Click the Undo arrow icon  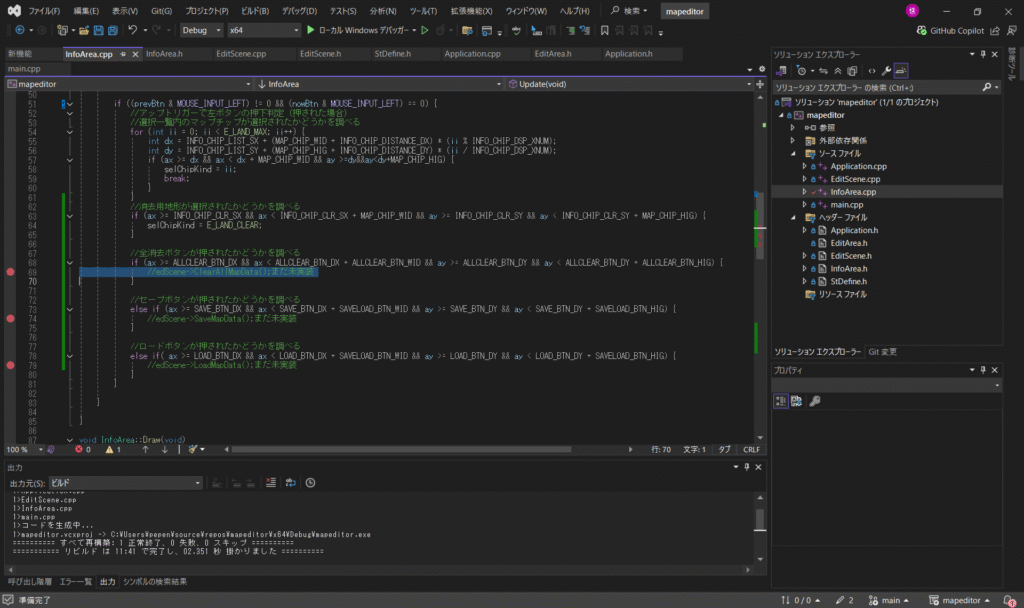132,30
